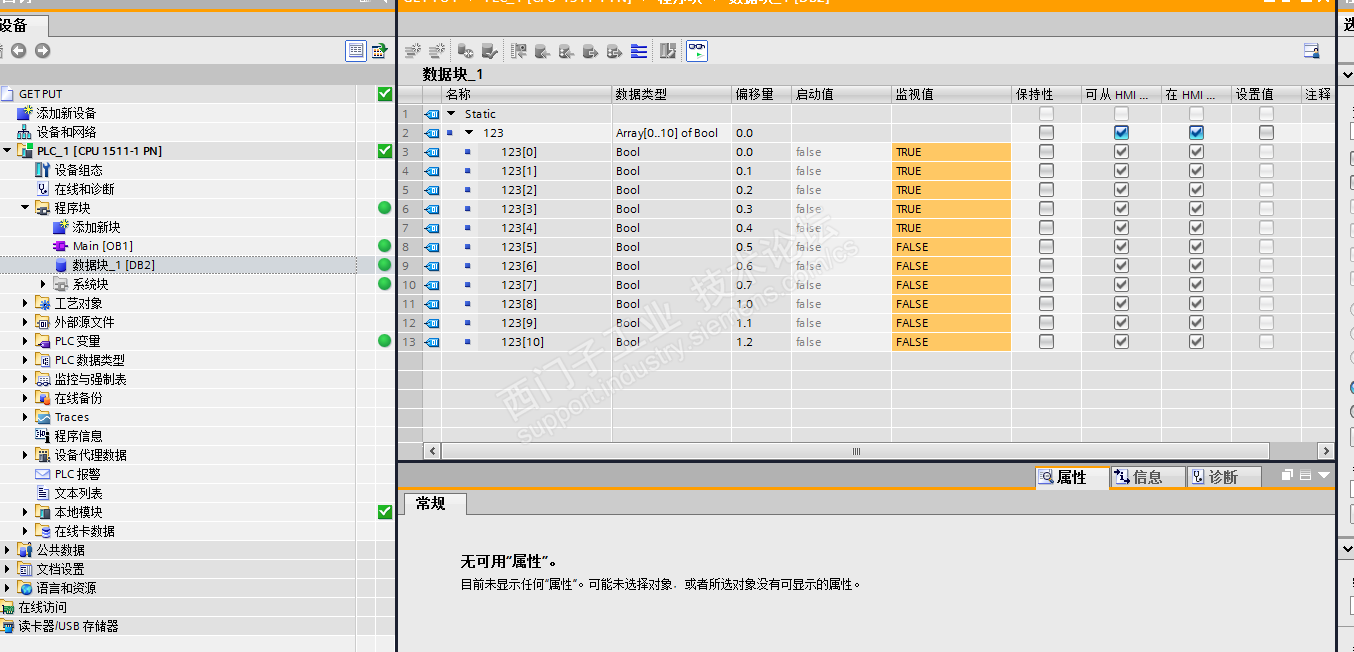Collapse the 123 array in data block

[x=469, y=133]
